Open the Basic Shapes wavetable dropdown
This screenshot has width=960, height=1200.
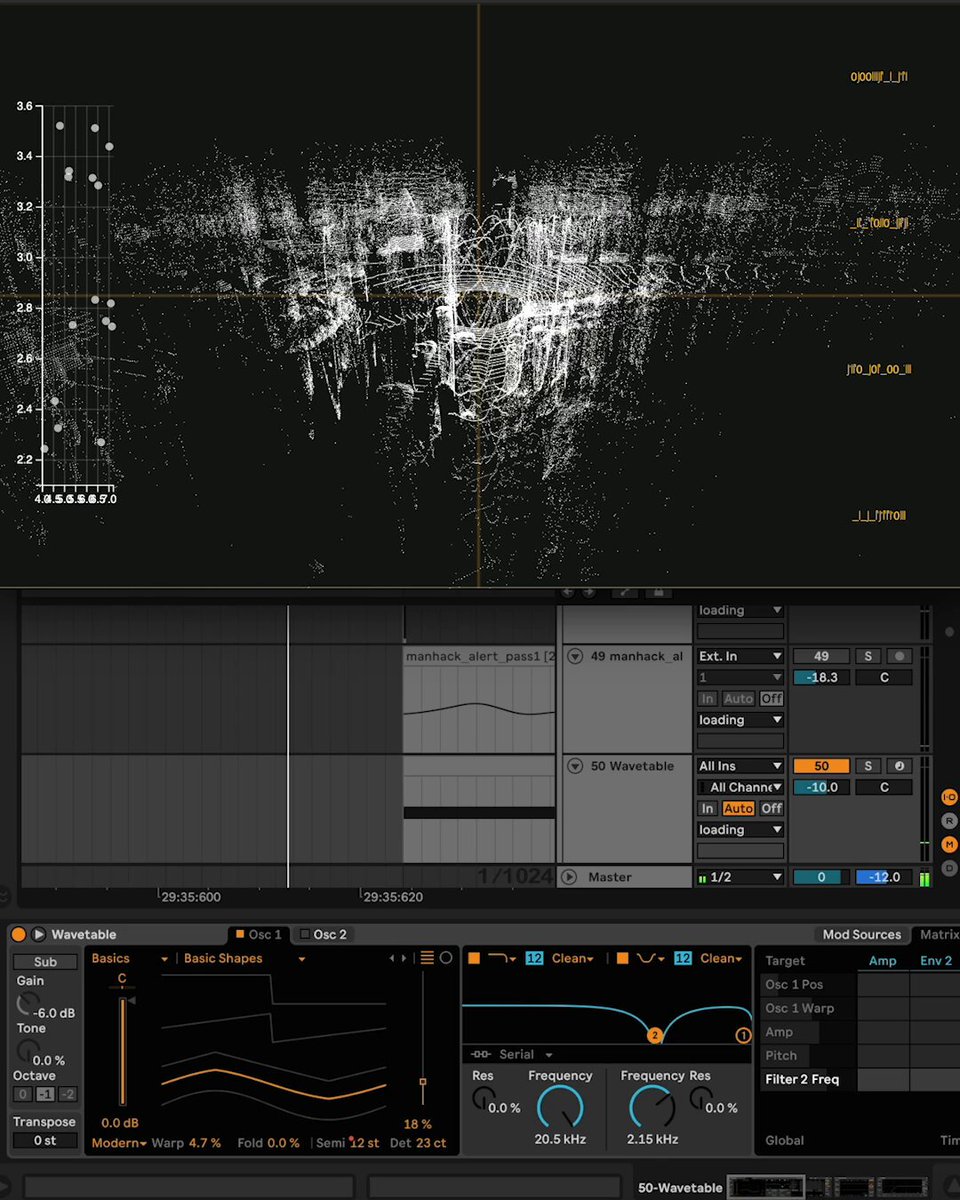tap(244, 958)
